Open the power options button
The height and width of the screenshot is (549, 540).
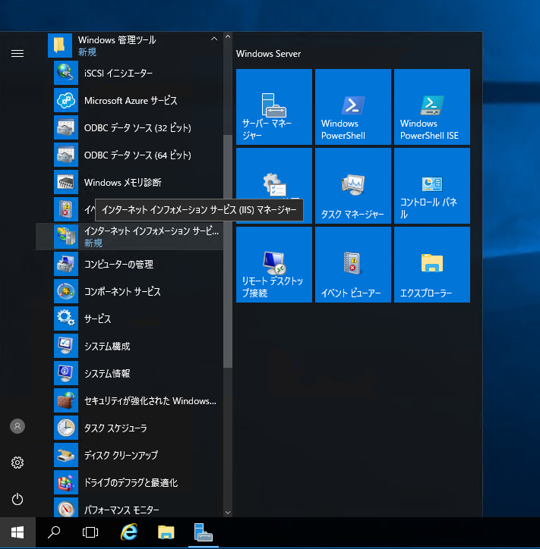(x=18, y=499)
